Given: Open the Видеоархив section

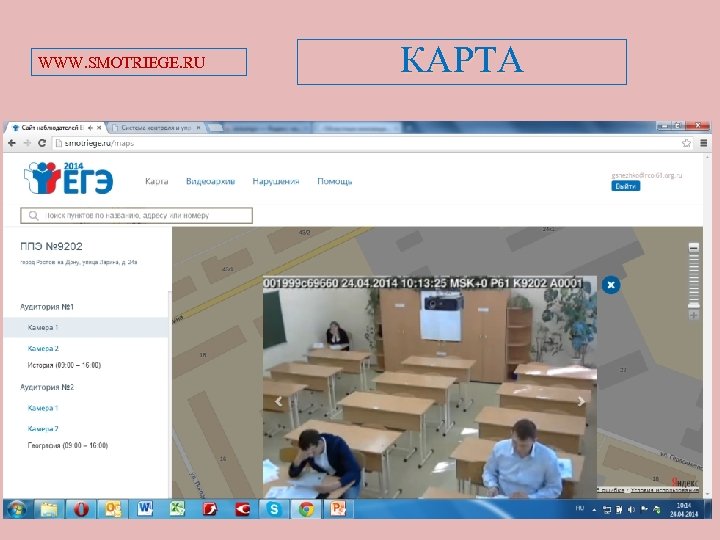Looking at the screenshot, I should tap(210, 181).
